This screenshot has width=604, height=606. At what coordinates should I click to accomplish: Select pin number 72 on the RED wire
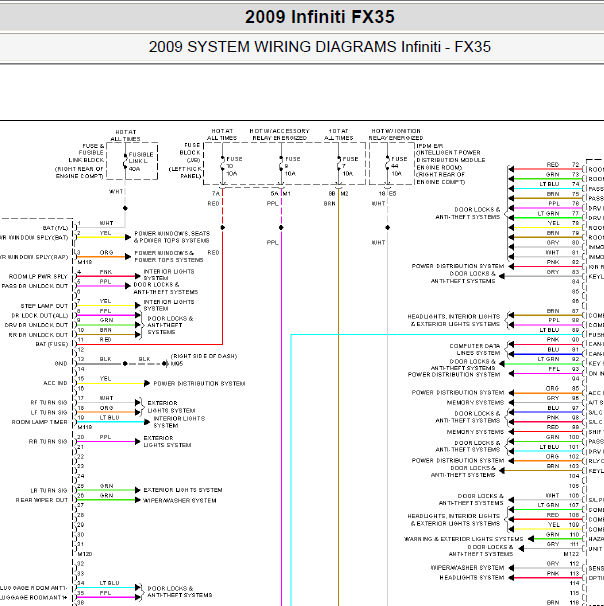pyautogui.click(x=575, y=165)
